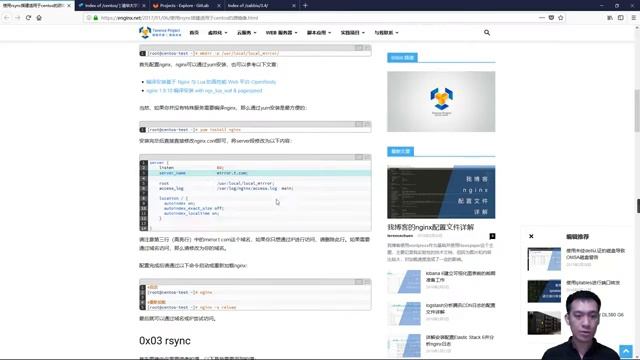Click second toolbar icon of nginx reload code block
Screen dimensions: 640x360
pos(367,282)
